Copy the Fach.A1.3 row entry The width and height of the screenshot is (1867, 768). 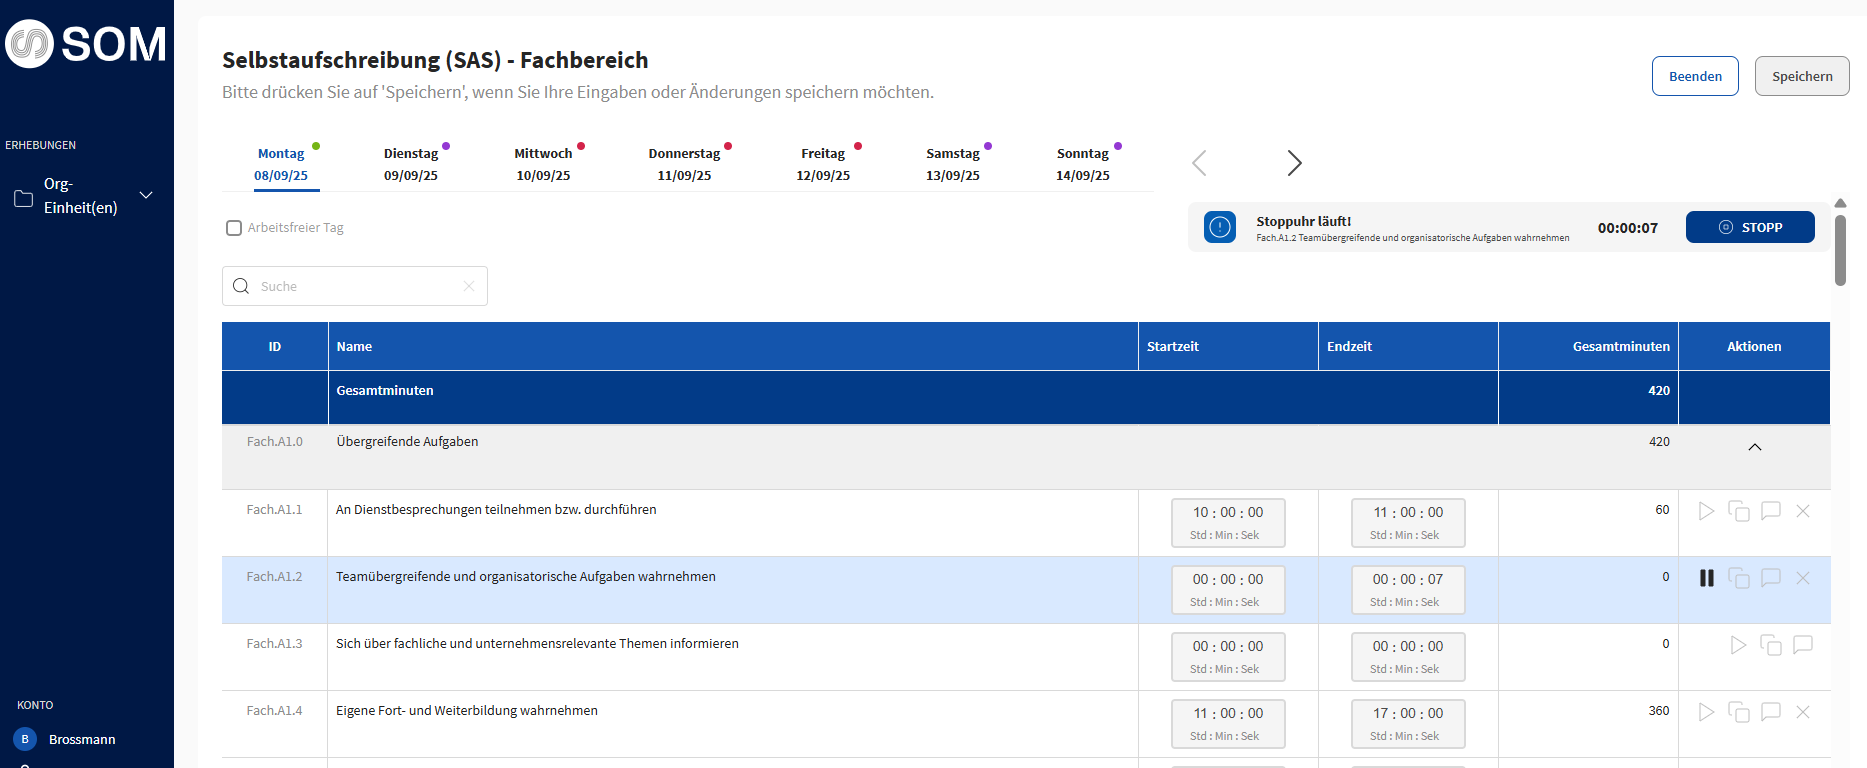coord(1770,645)
